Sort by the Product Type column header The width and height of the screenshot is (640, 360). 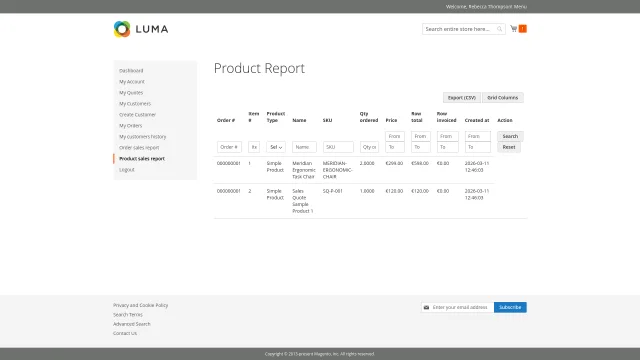pos(276,117)
